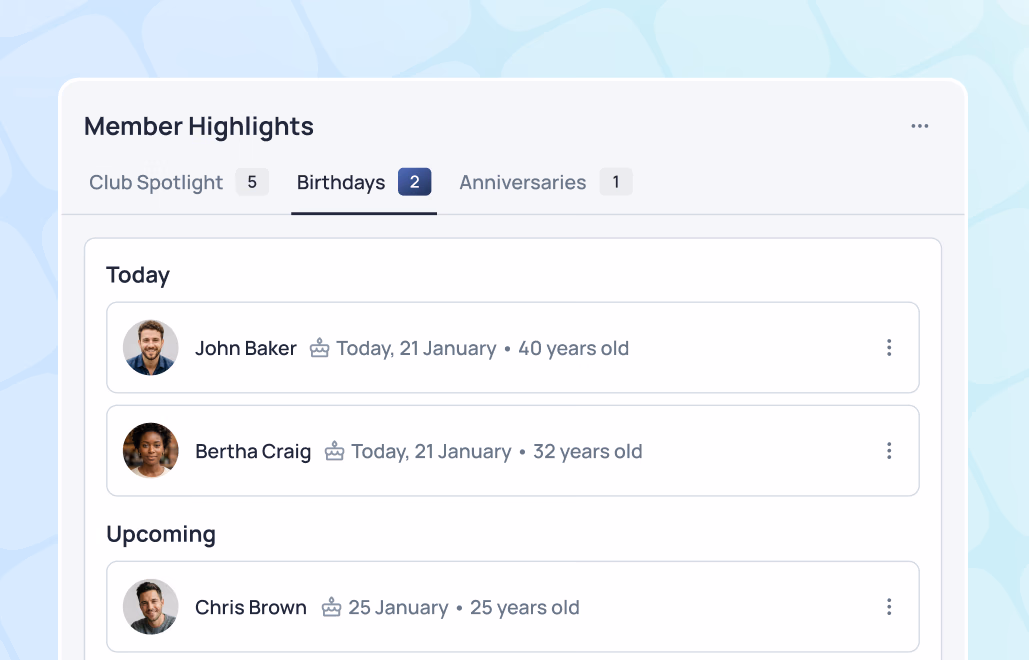The image size is (1029, 660).
Task: Open Chris Brown's row options menu
Action: pos(889,607)
